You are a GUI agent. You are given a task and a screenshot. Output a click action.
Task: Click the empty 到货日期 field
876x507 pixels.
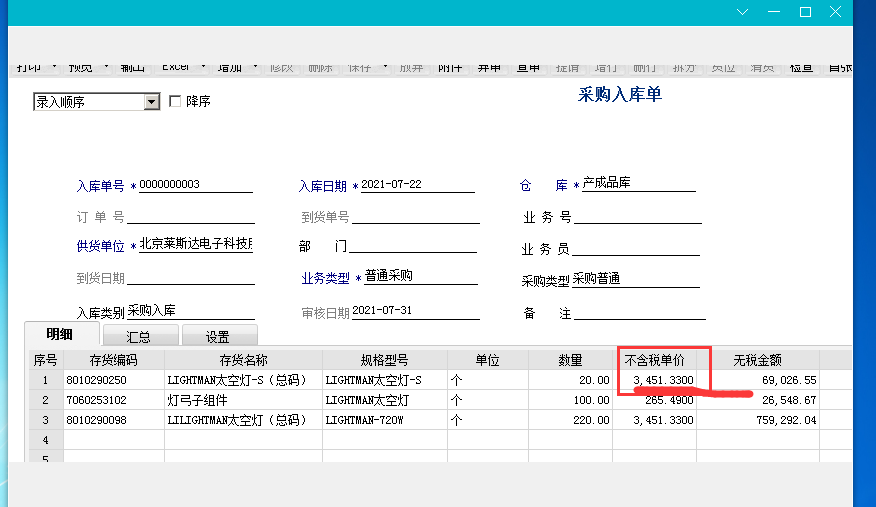coord(191,278)
